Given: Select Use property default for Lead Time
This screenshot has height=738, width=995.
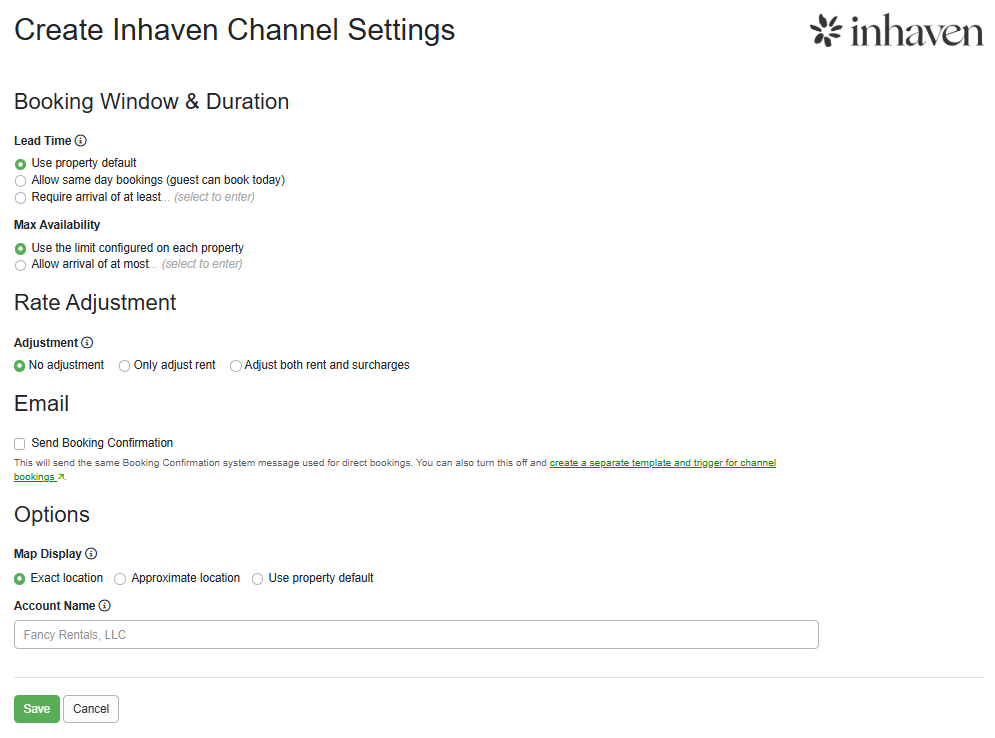Looking at the screenshot, I should coord(20,164).
